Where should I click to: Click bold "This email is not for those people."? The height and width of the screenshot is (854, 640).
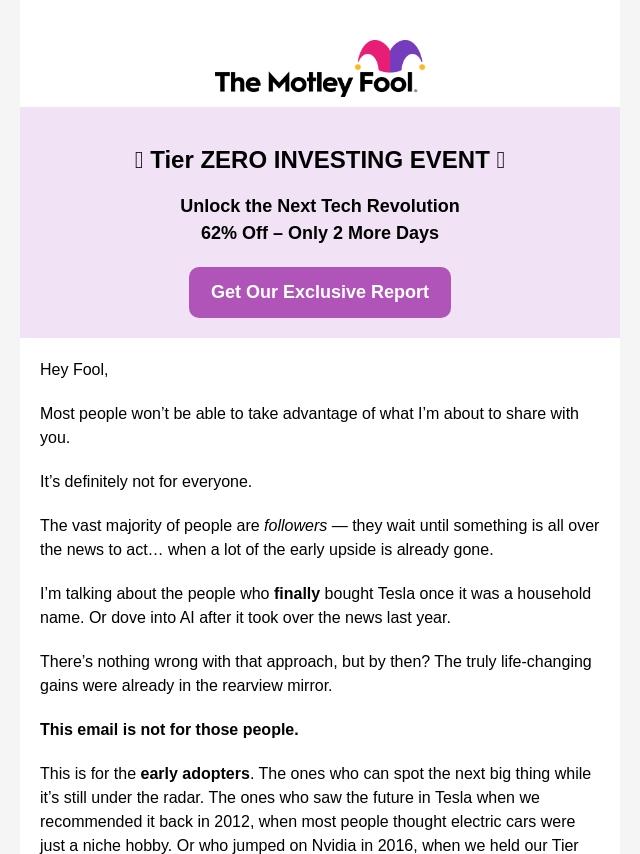click(x=169, y=730)
